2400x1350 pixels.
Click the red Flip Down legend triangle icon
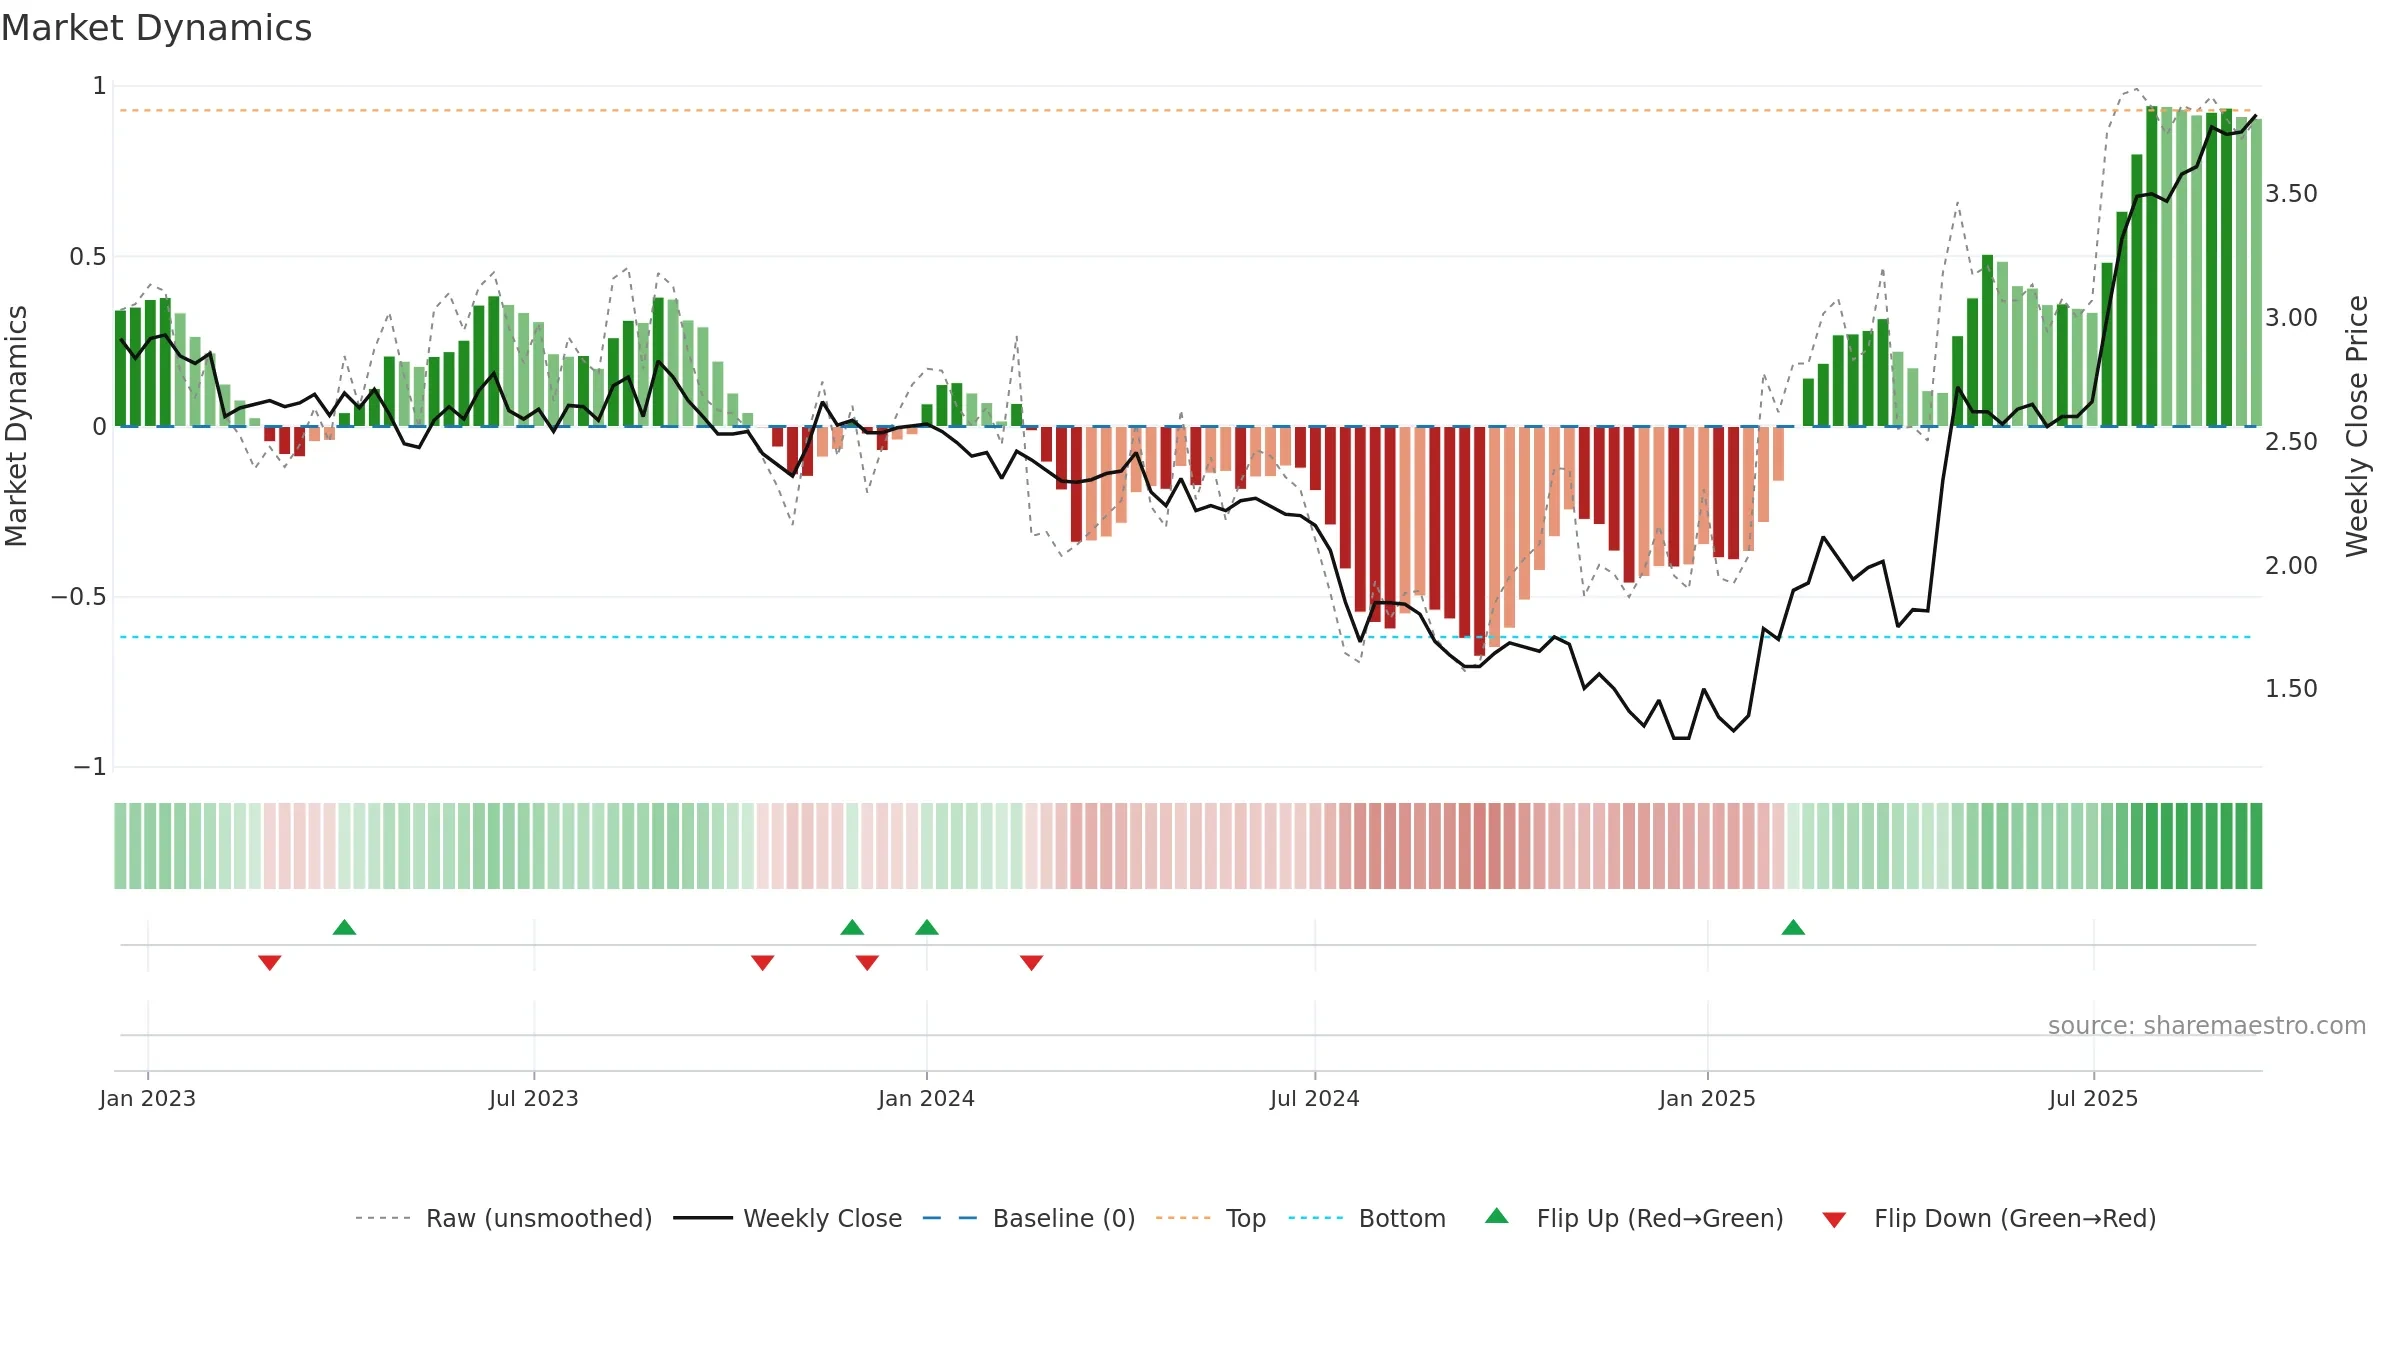coord(1834,1220)
